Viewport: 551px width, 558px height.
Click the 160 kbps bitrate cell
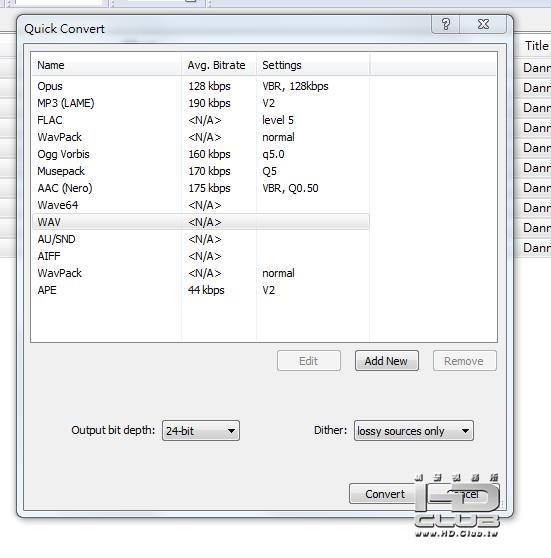click(209, 154)
